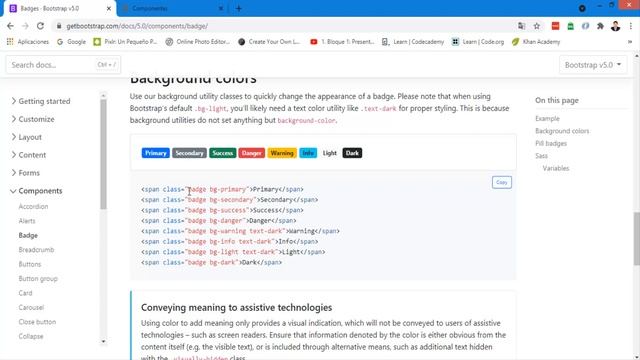Click the blue Primary badge
Screen dimensions: 640x360
(156, 153)
